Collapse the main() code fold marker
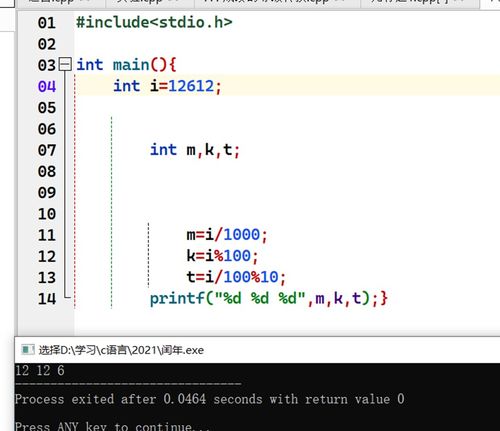 (x=65, y=64)
